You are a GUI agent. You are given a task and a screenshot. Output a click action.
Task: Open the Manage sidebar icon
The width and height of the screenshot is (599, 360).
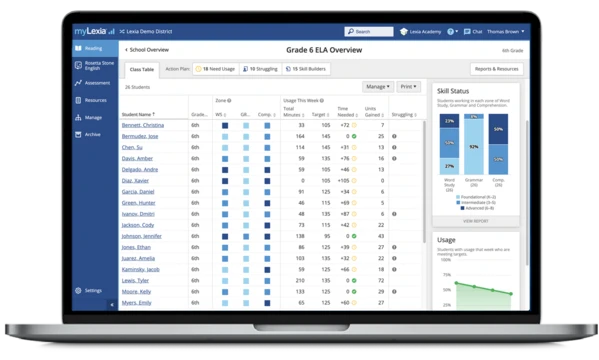click(x=78, y=117)
